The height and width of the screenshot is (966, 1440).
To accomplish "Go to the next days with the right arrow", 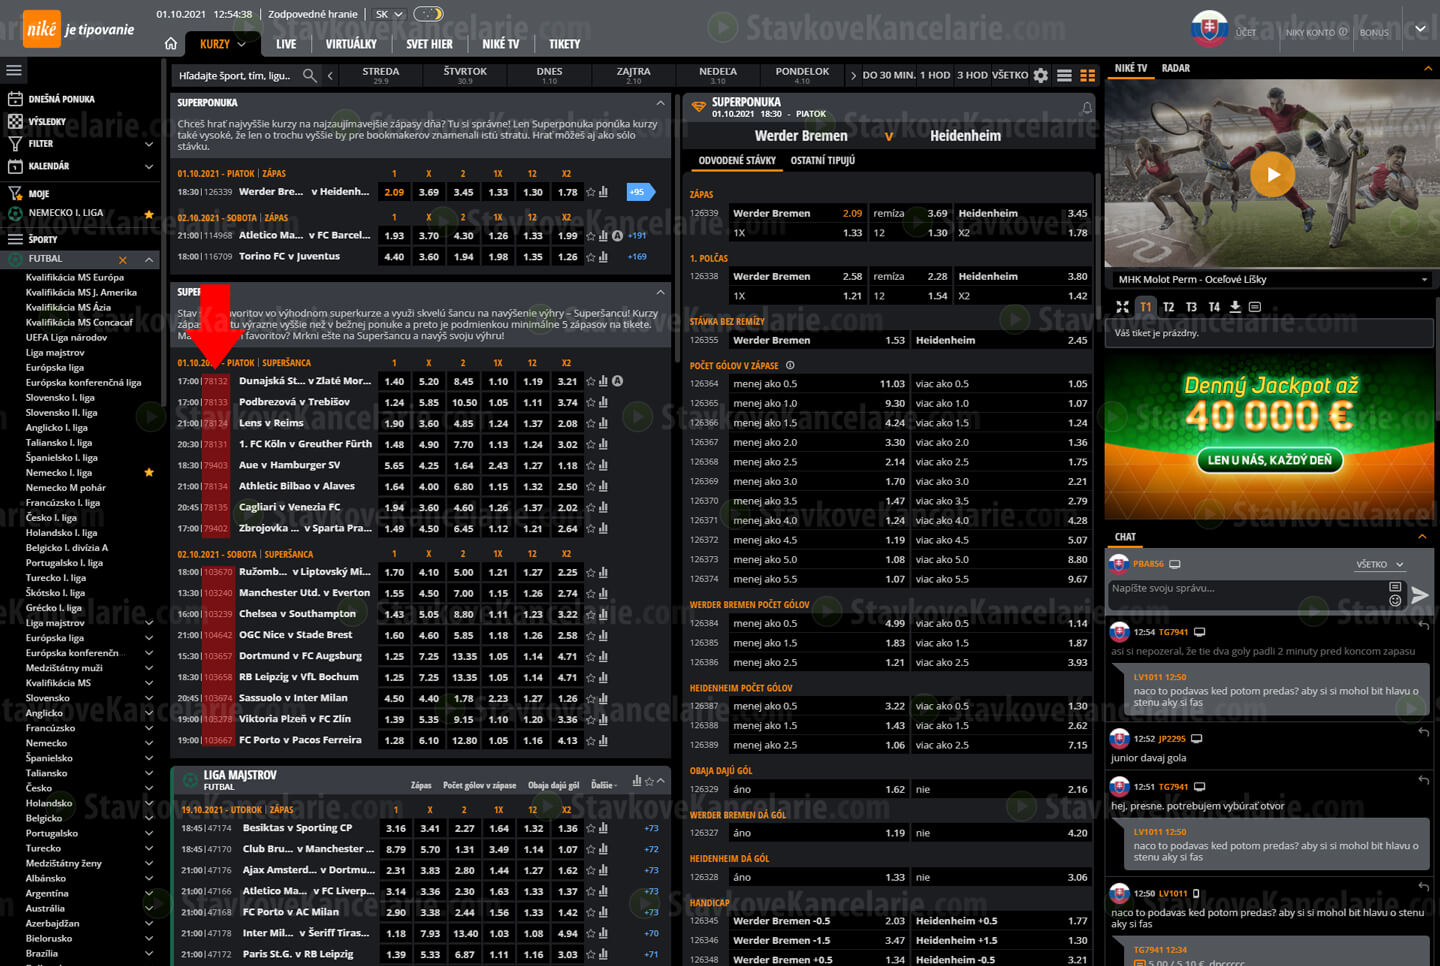I will coord(853,75).
